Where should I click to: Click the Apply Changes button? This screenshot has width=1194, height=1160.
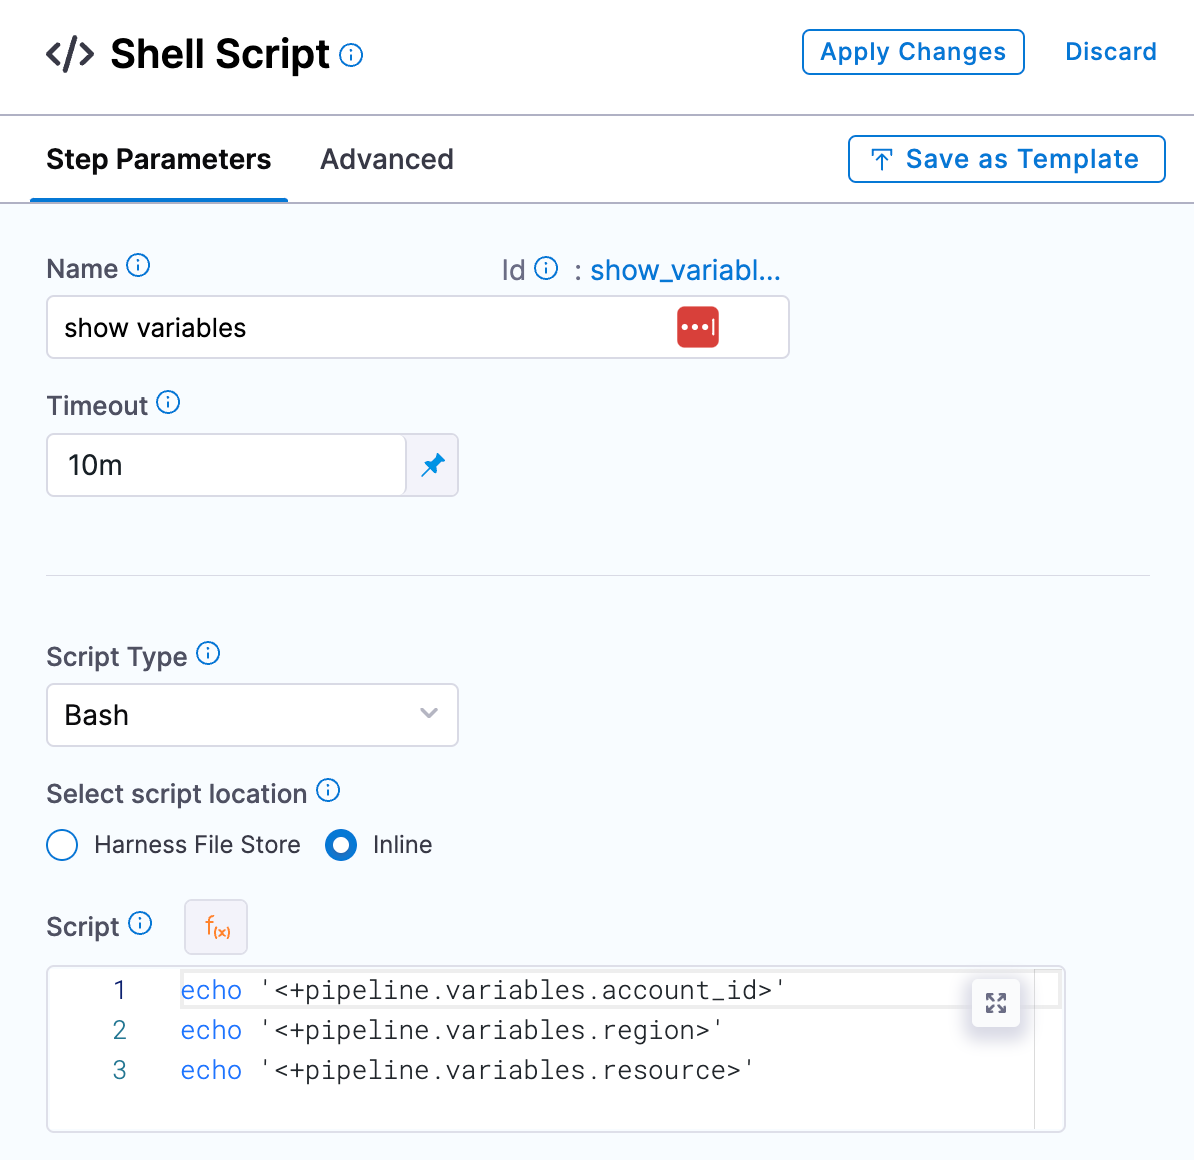913,52
